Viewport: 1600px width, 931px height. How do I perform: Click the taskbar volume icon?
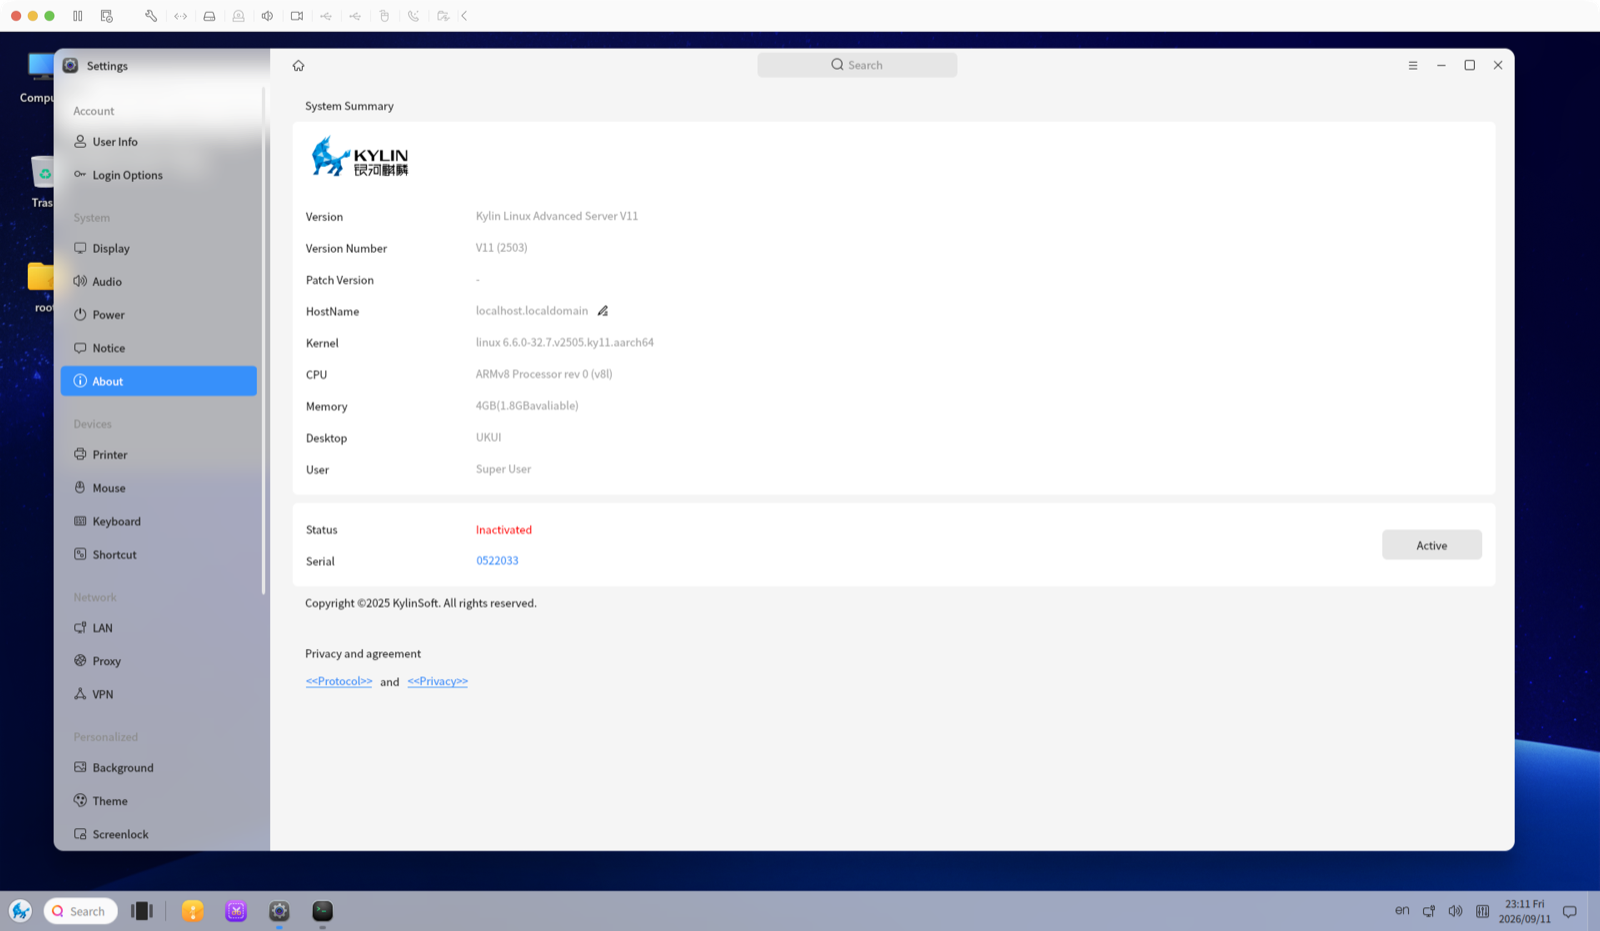click(x=1455, y=911)
